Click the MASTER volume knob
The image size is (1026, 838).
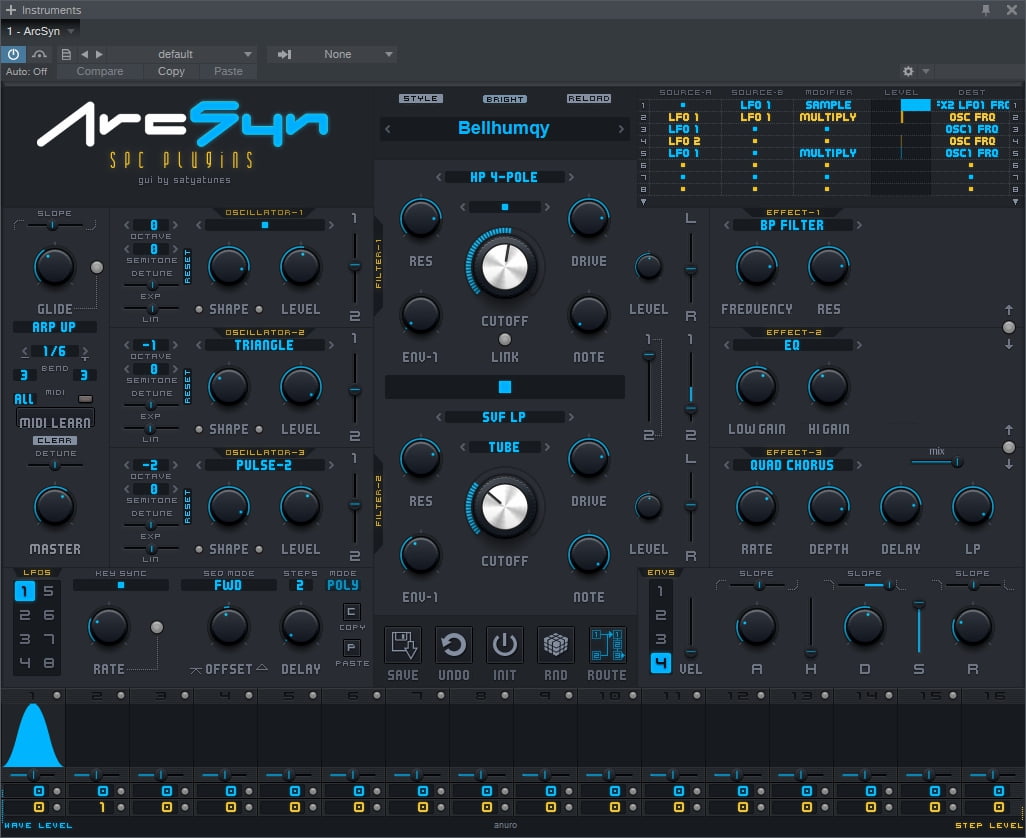[54, 506]
